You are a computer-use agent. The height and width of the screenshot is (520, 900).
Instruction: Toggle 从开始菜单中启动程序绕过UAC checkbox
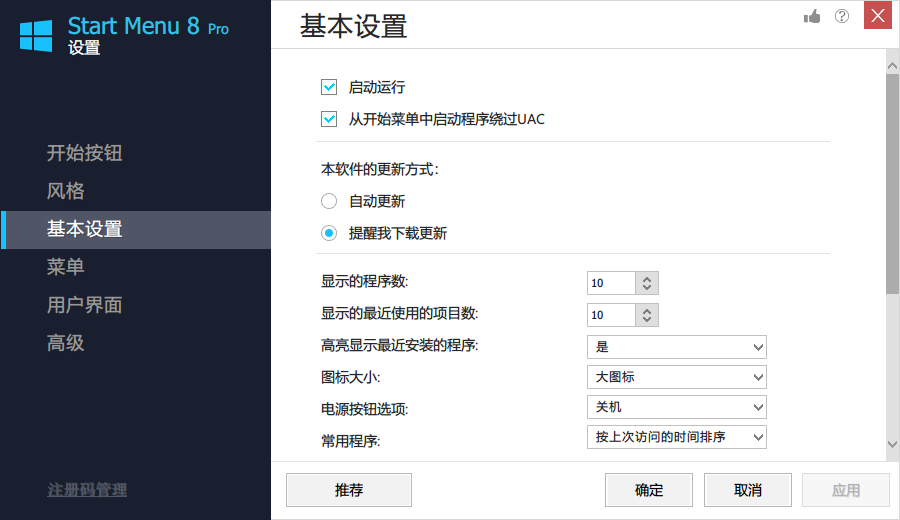(x=329, y=119)
